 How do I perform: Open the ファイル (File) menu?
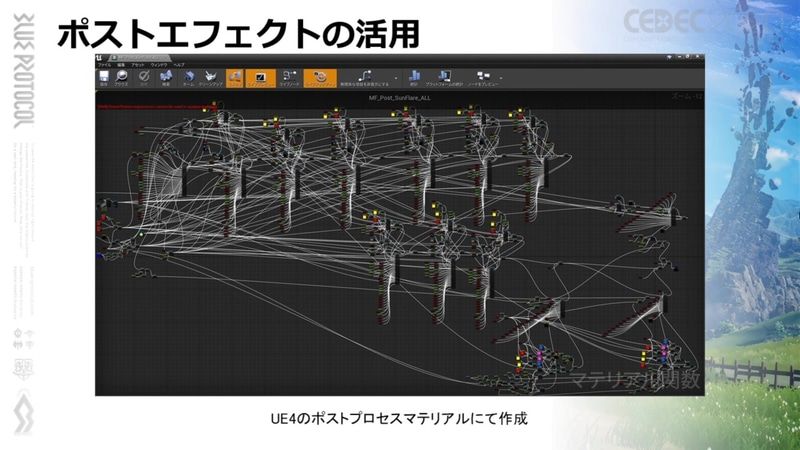pyautogui.click(x=103, y=65)
